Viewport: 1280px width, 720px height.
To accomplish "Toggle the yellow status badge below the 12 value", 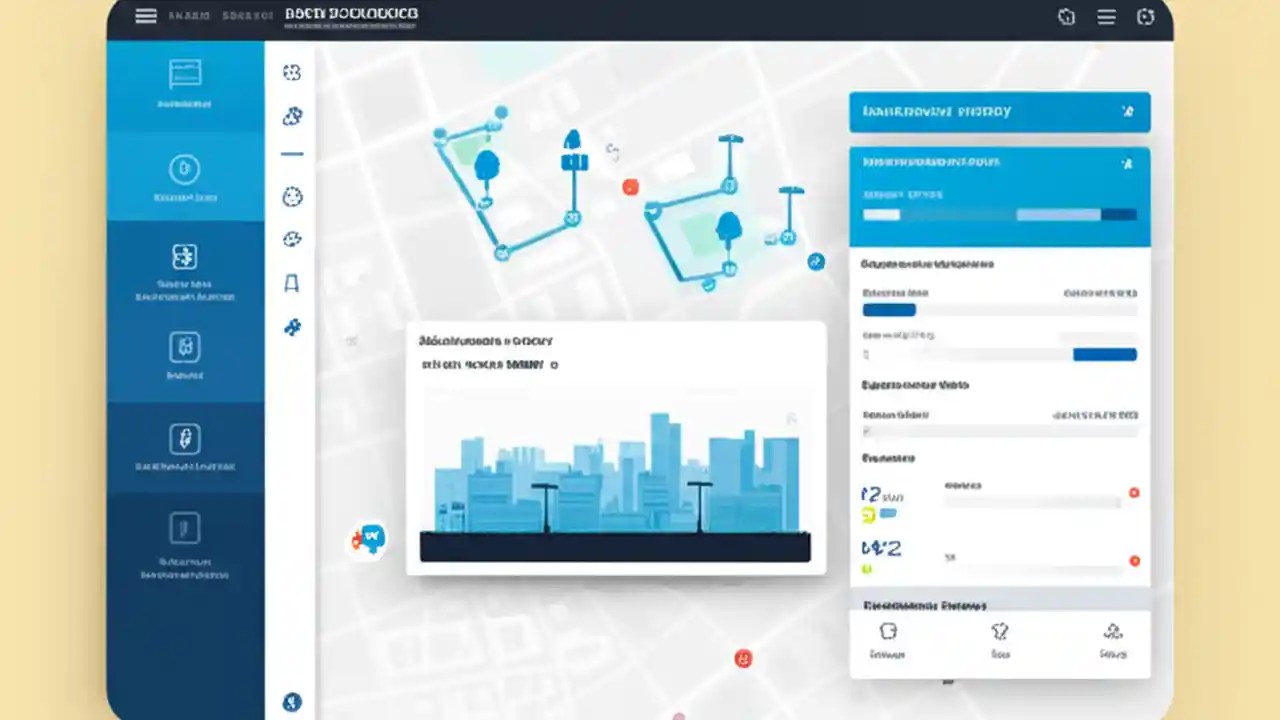I will pos(868,514).
